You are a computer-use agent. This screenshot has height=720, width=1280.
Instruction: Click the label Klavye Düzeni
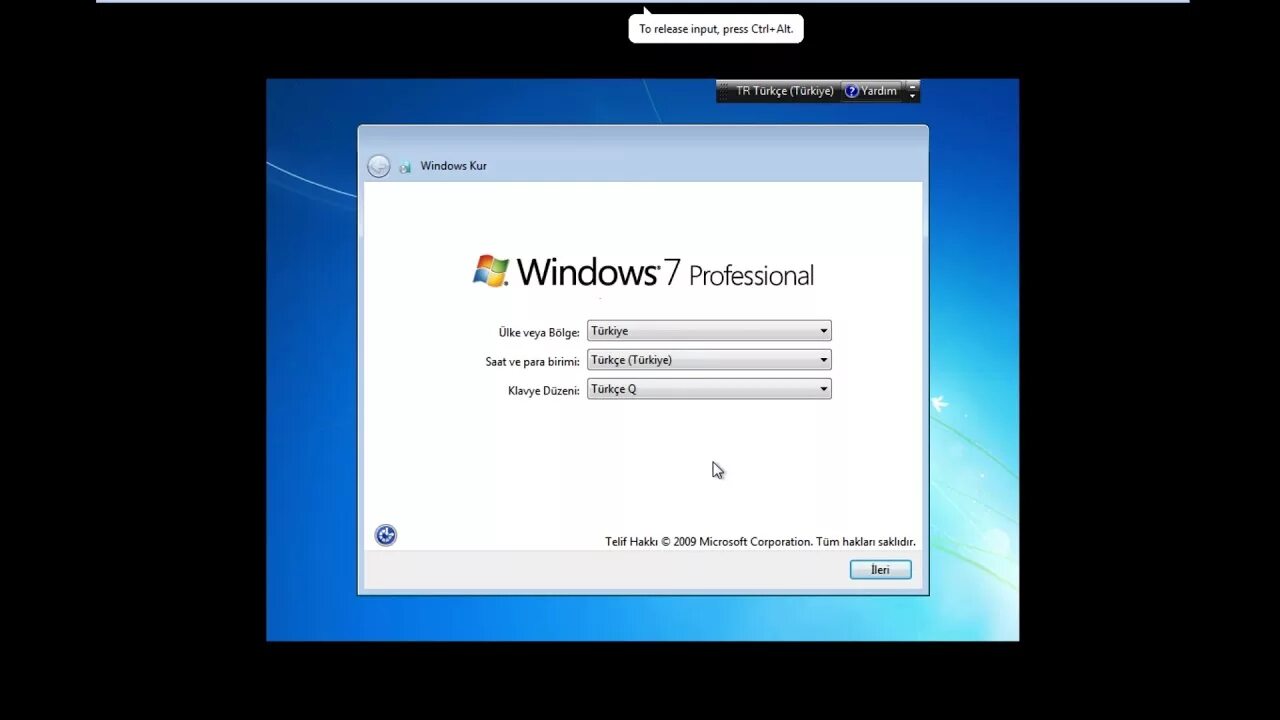pos(543,390)
